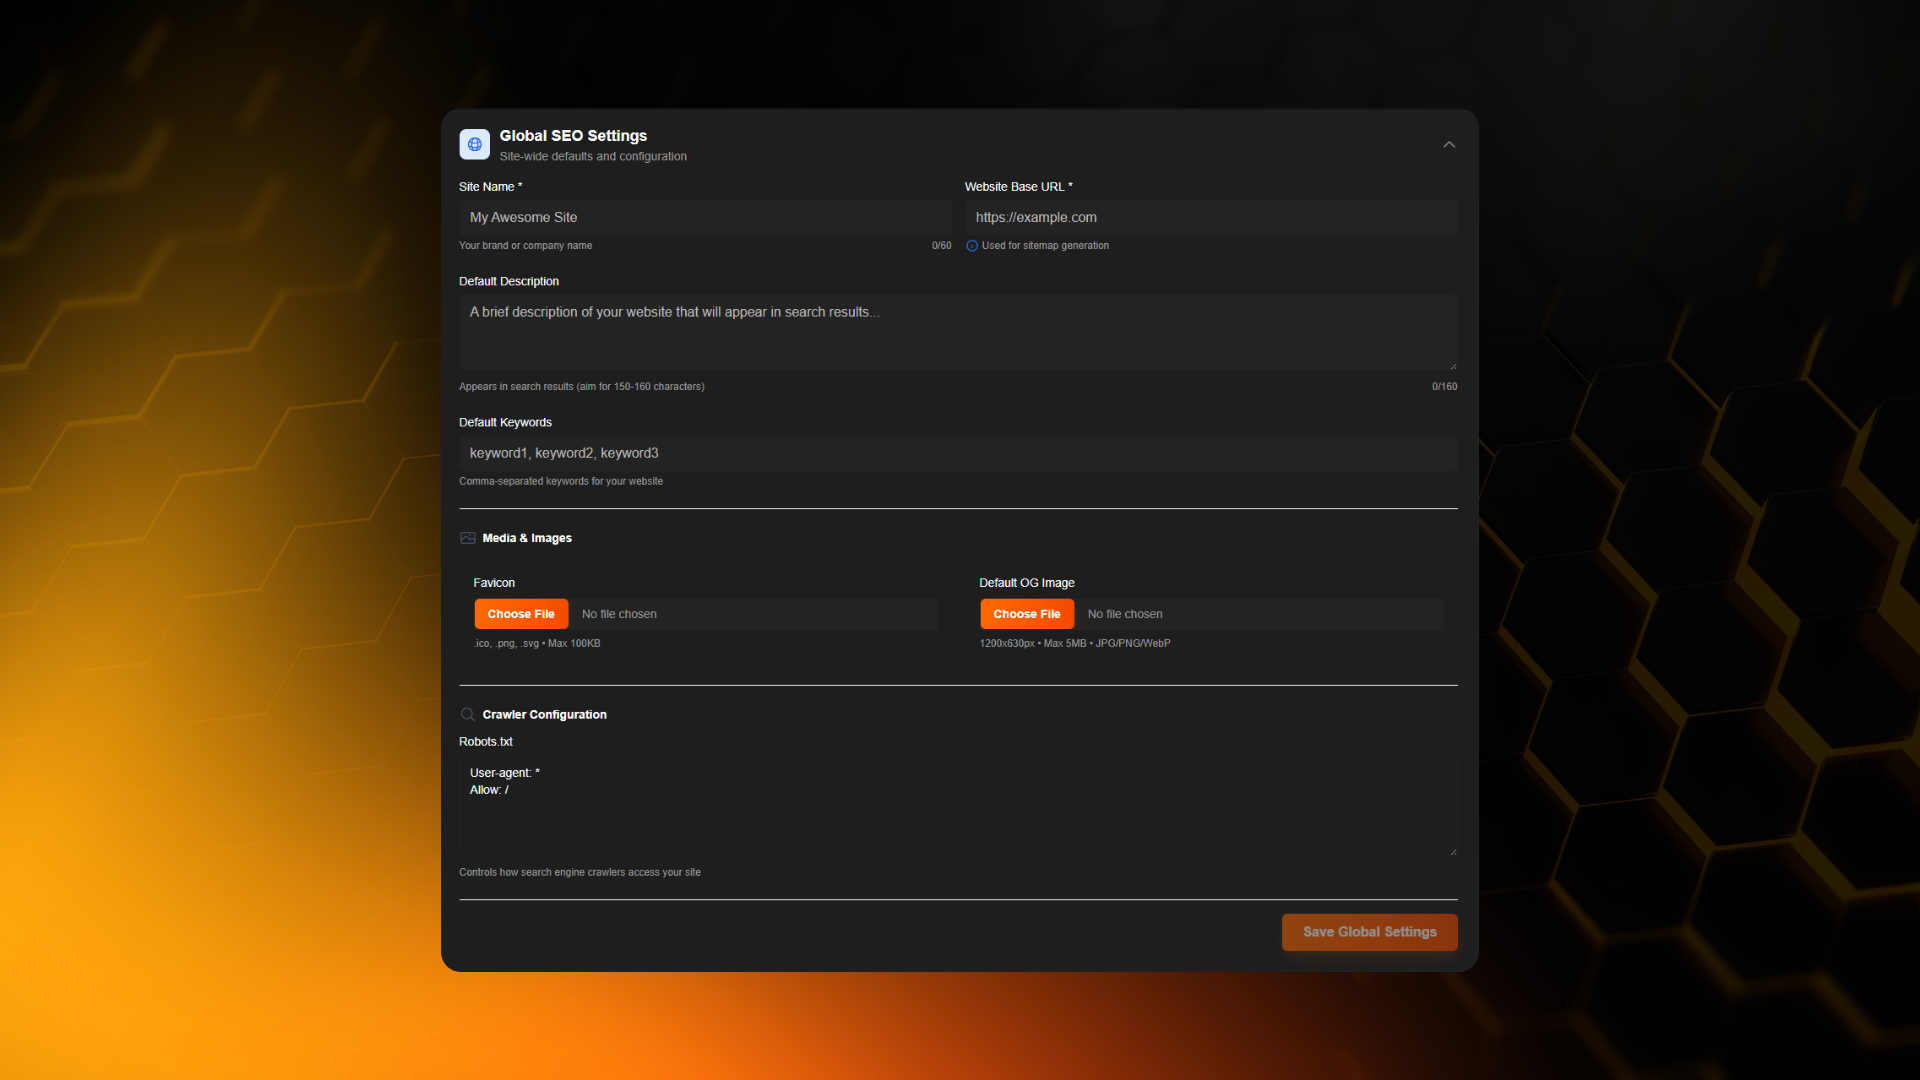This screenshot has height=1080, width=1920.
Task: Click the Website Base URL field
Action: coord(1210,217)
